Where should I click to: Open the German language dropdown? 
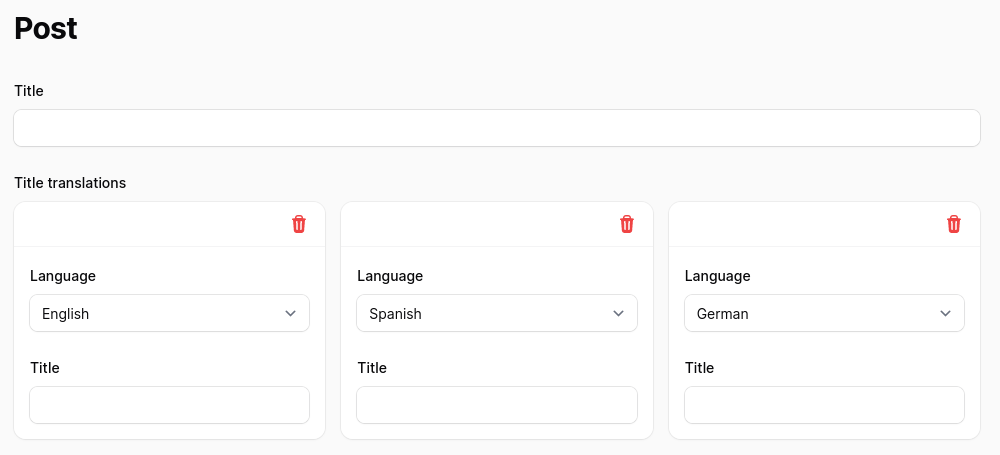(824, 313)
